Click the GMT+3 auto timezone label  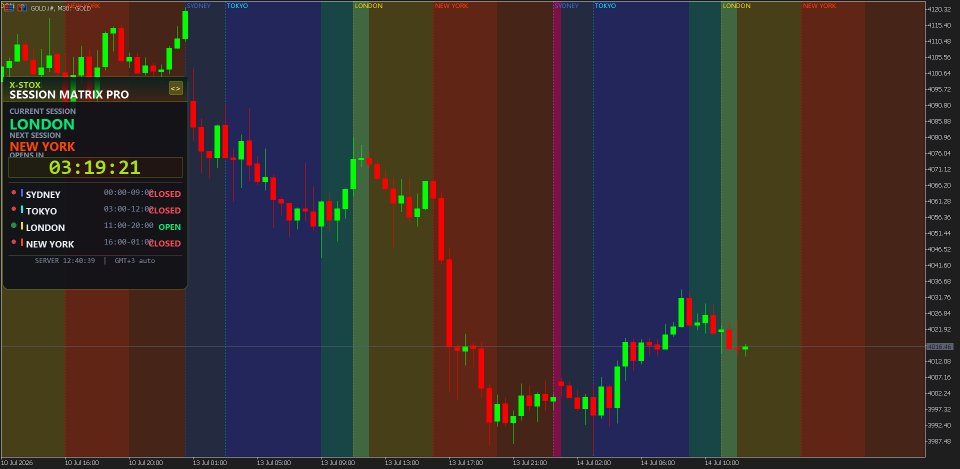[x=135, y=260]
